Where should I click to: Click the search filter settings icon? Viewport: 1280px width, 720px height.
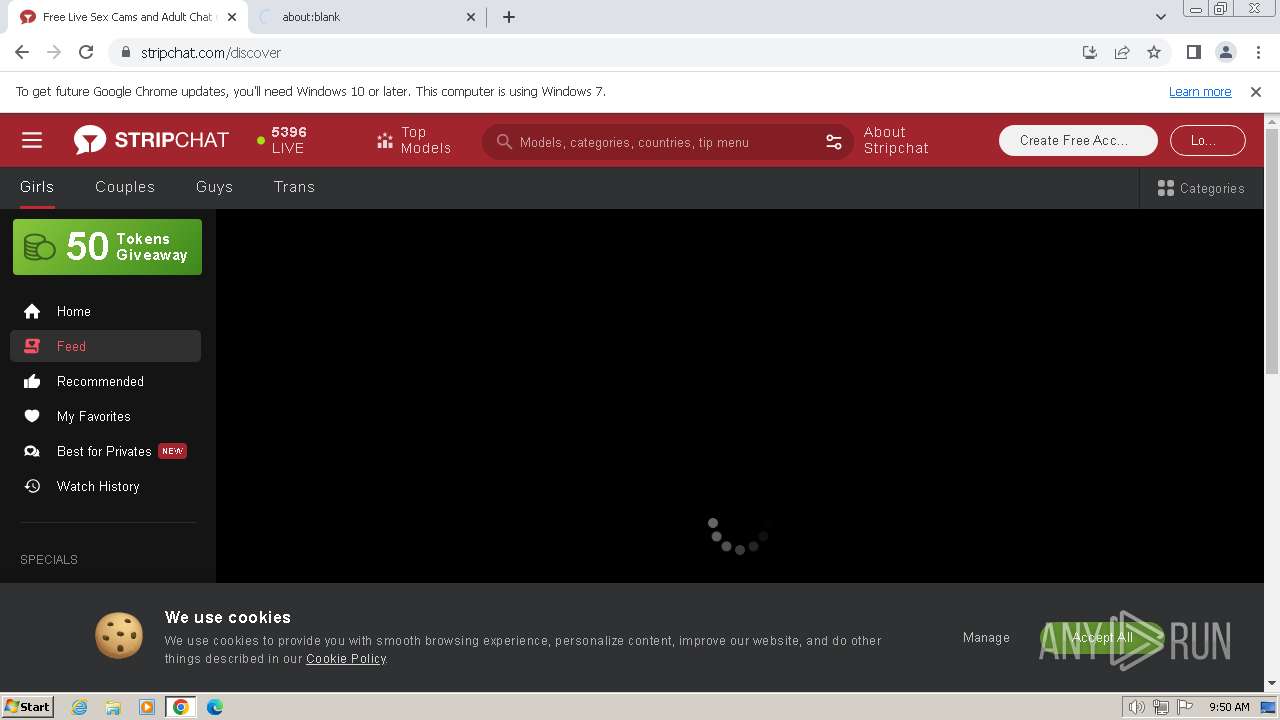(834, 142)
